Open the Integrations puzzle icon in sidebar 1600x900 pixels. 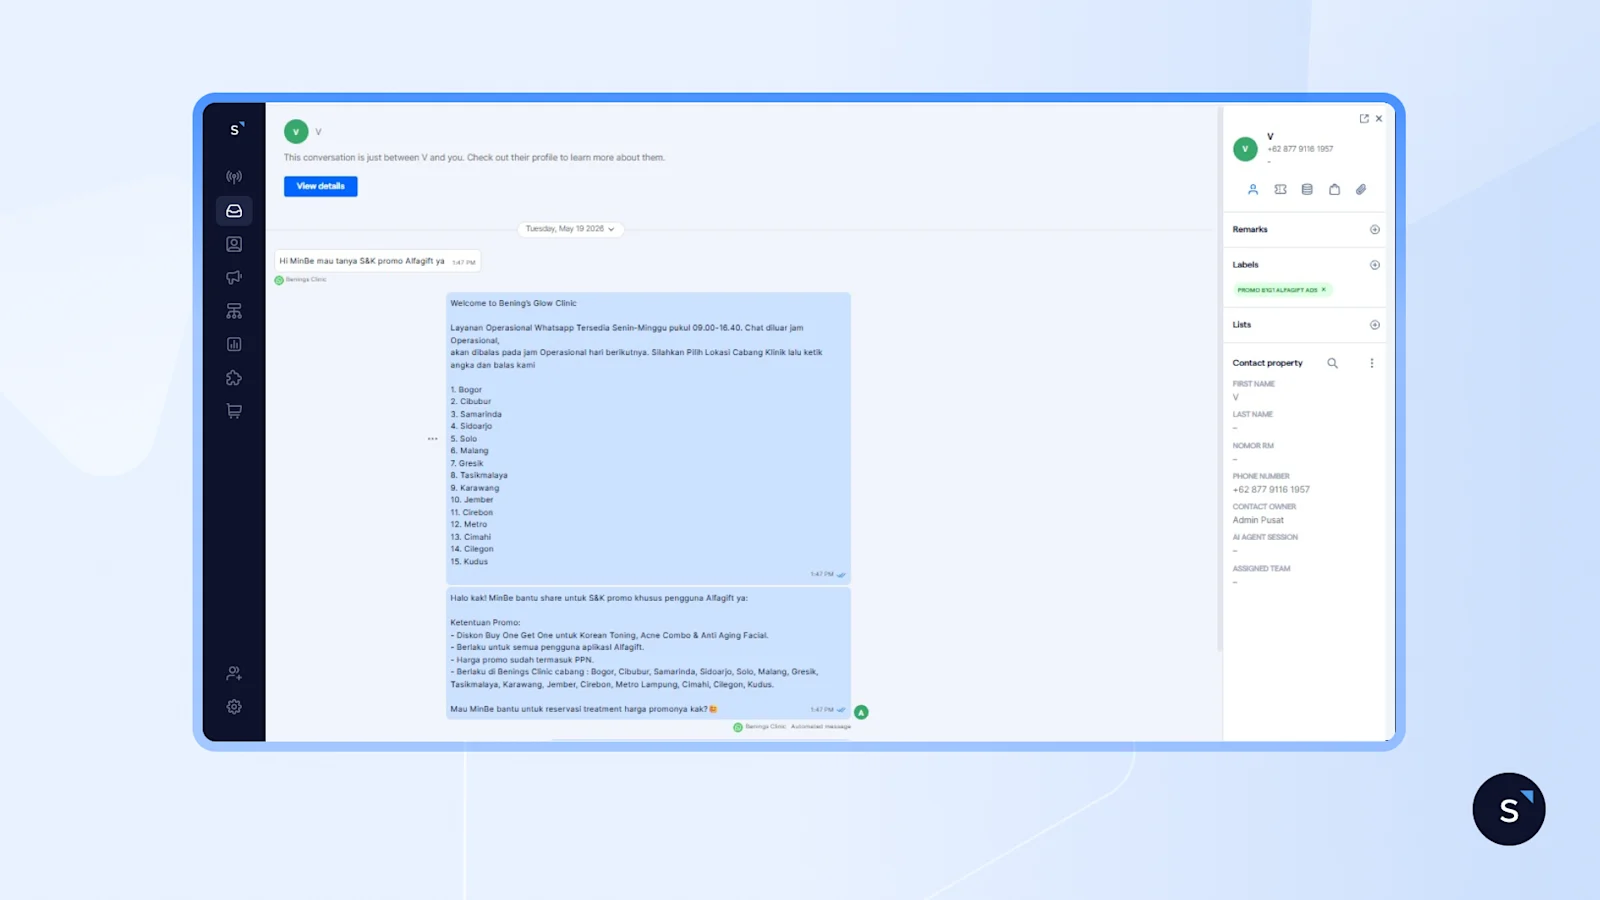[x=234, y=378]
